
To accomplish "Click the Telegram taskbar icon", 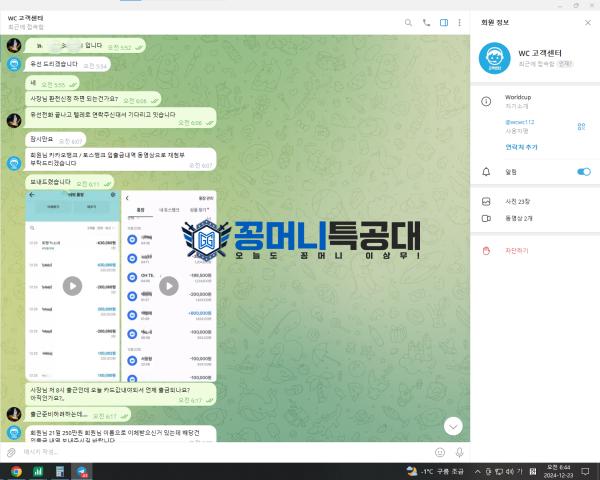I will tap(82, 472).
